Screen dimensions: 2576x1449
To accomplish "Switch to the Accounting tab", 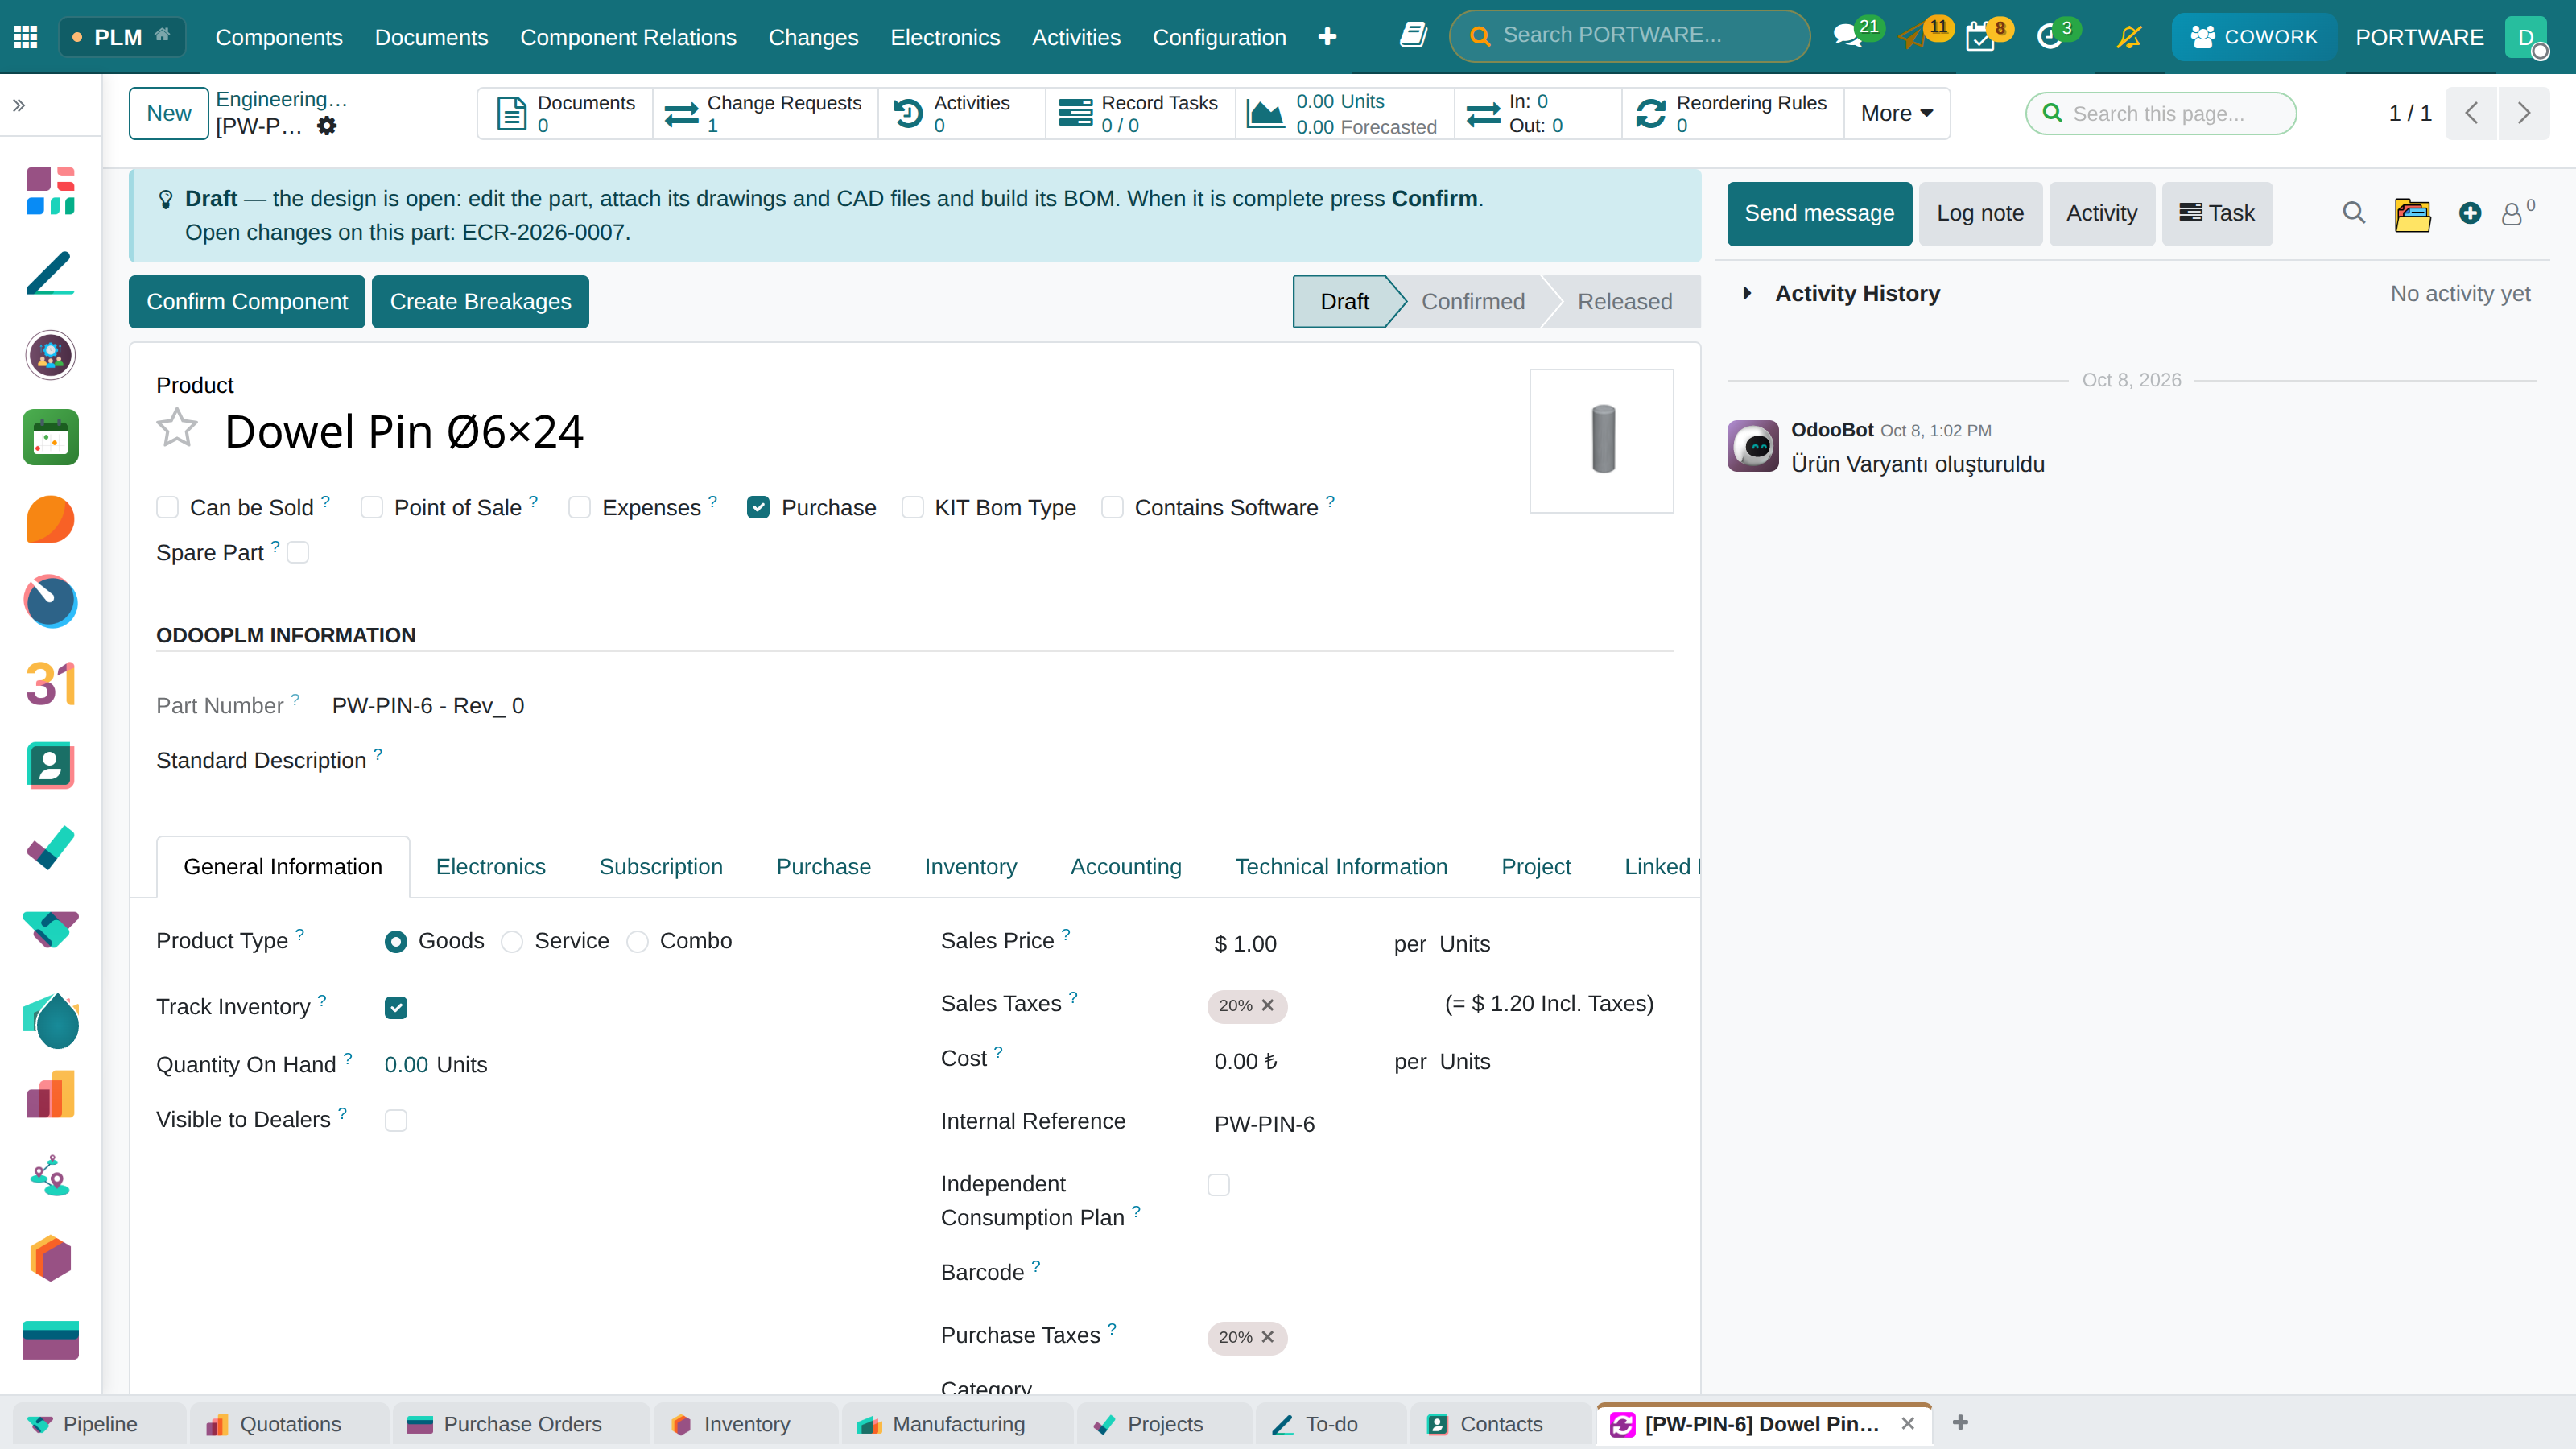I will click(1126, 867).
